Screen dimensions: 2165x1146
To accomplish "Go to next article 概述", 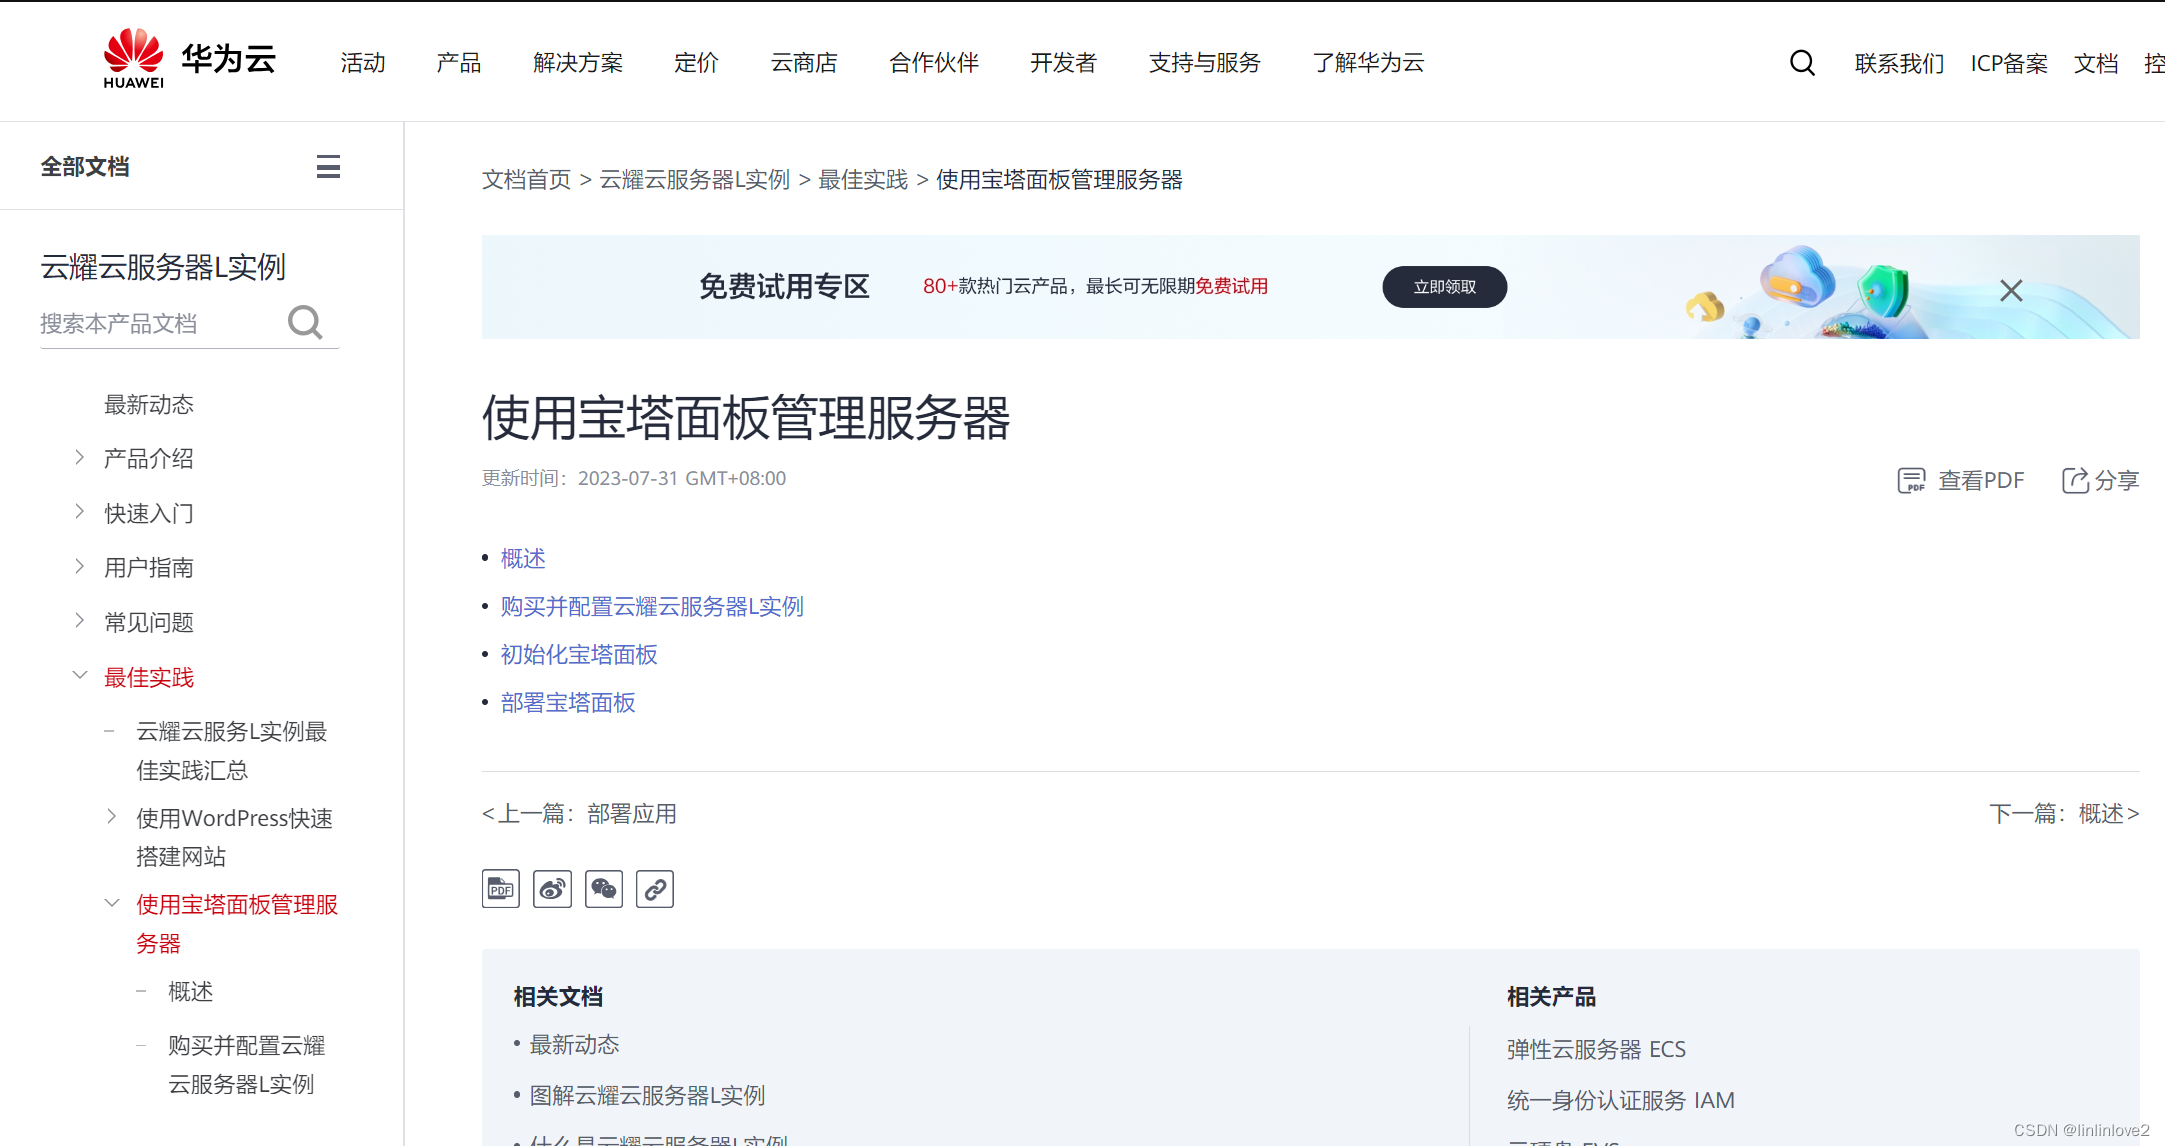I will point(2064,814).
